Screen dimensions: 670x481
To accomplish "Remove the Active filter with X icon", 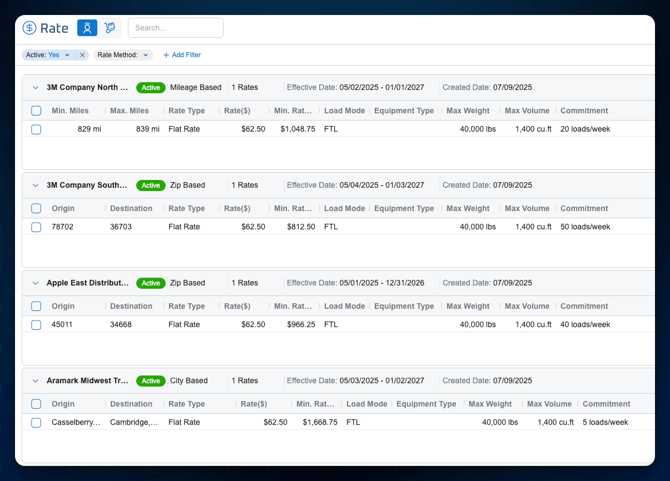I will [x=82, y=55].
